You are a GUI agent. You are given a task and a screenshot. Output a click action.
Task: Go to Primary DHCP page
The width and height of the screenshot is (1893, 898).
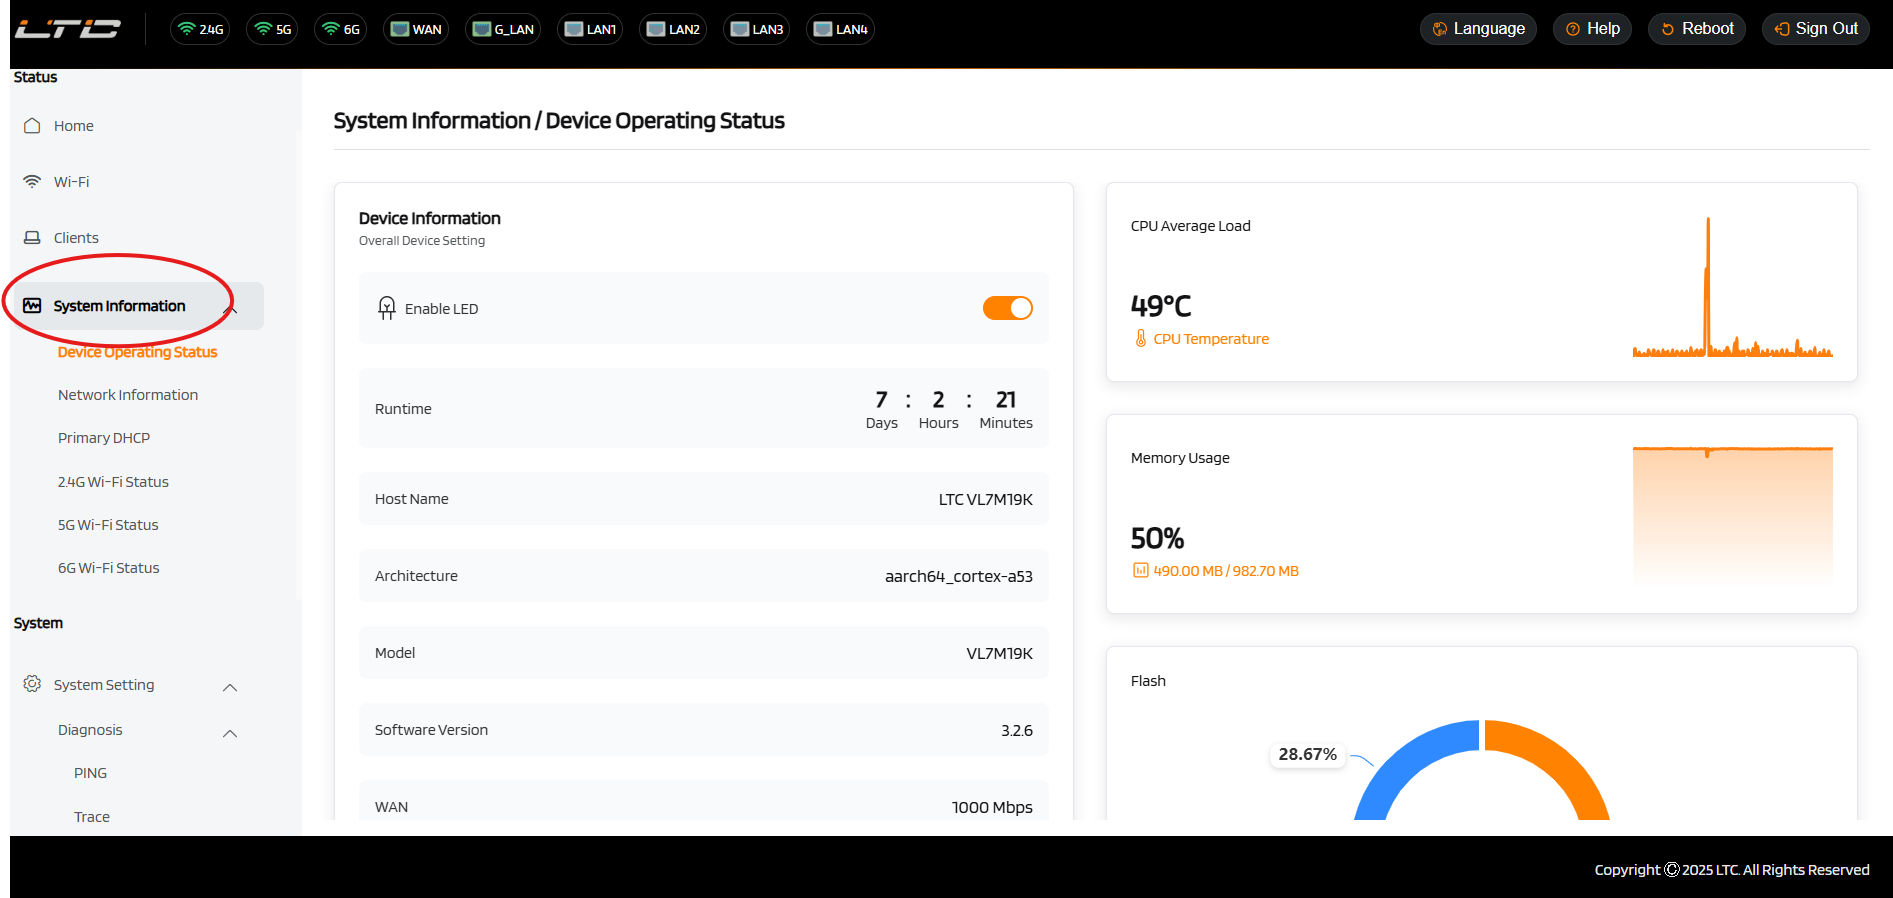pyautogui.click(x=104, y=438)
